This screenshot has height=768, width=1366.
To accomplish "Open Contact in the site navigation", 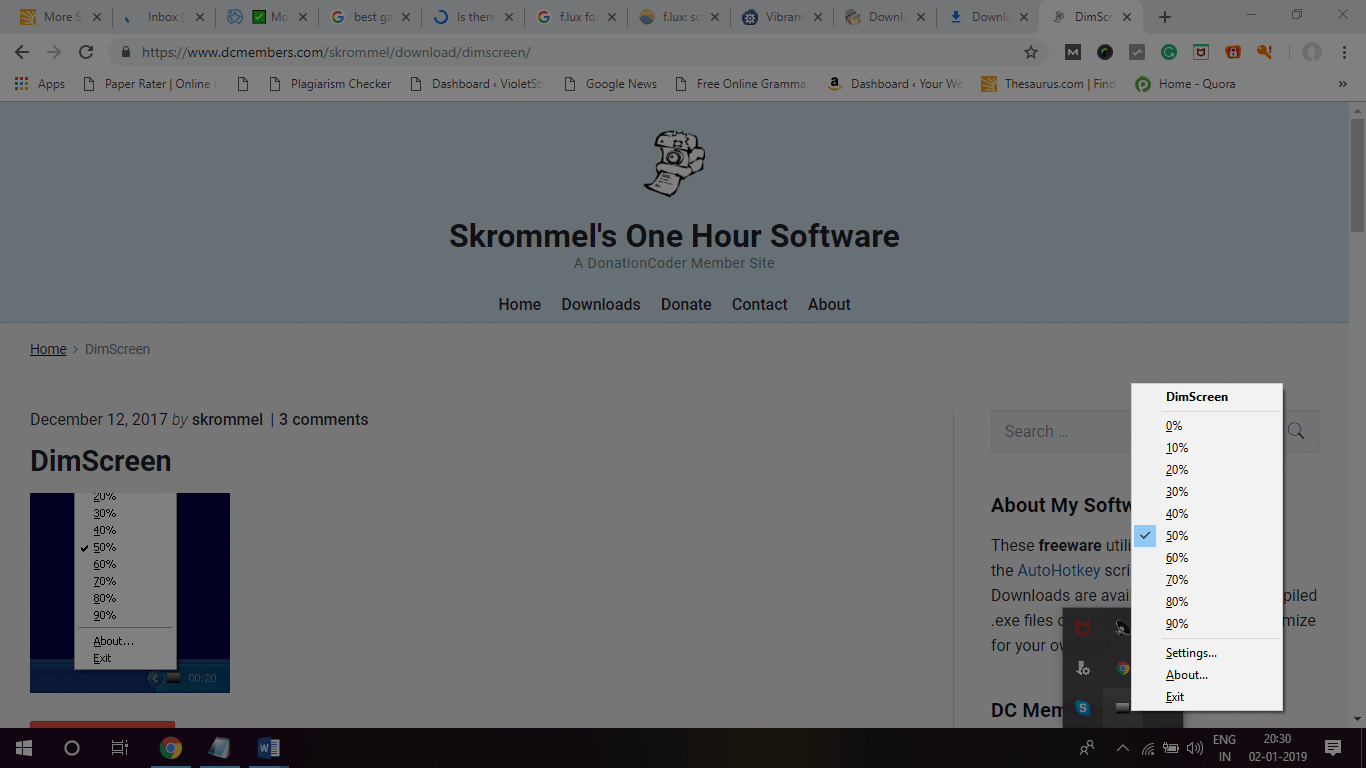I will (x=759, y=304).
